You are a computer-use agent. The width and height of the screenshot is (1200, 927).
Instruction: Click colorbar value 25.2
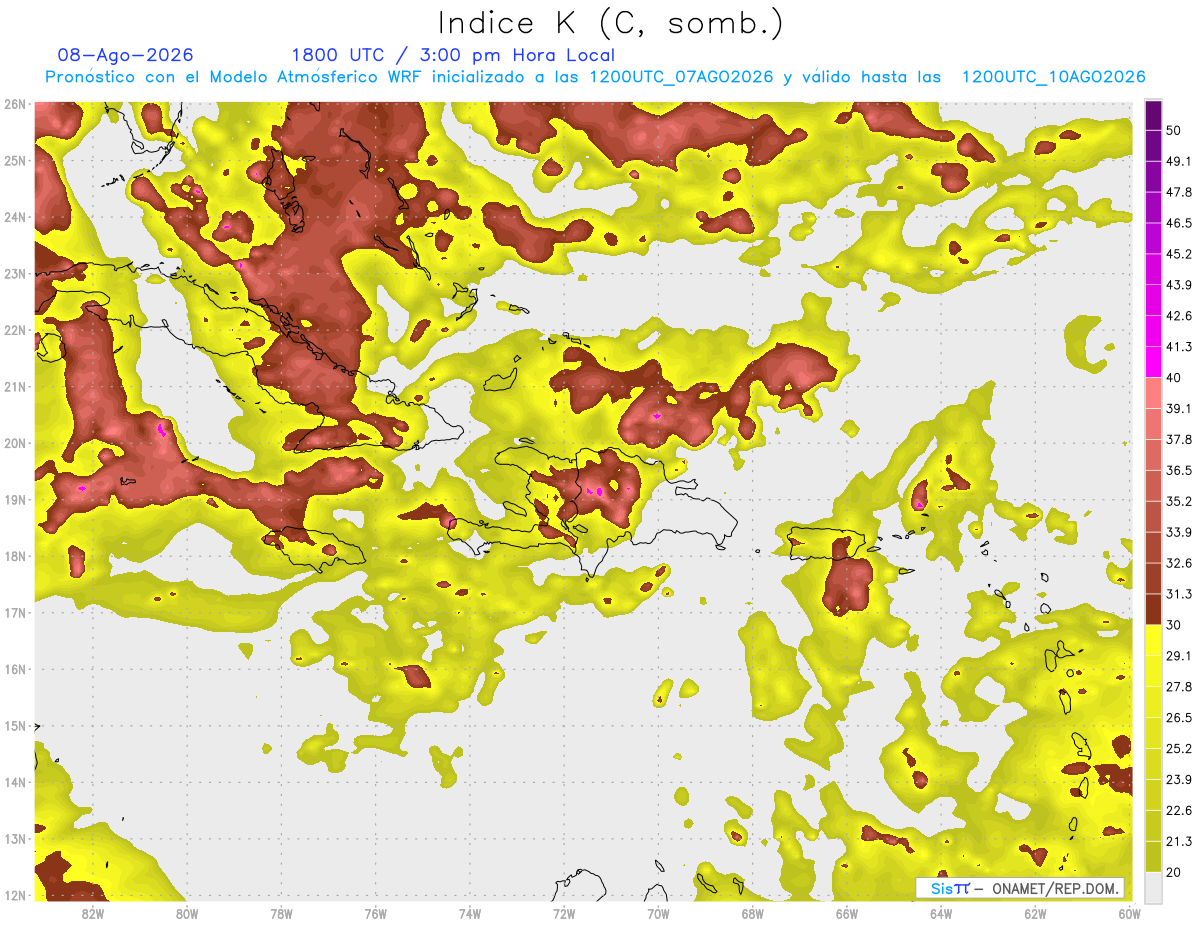1179,749
